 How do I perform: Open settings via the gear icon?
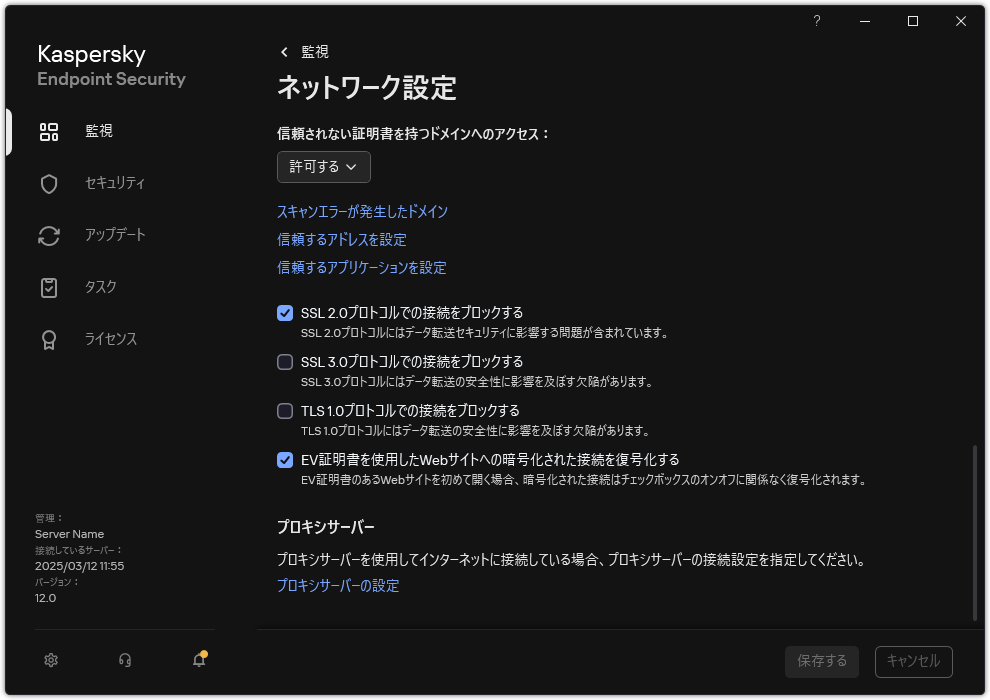tap(50, 660)
